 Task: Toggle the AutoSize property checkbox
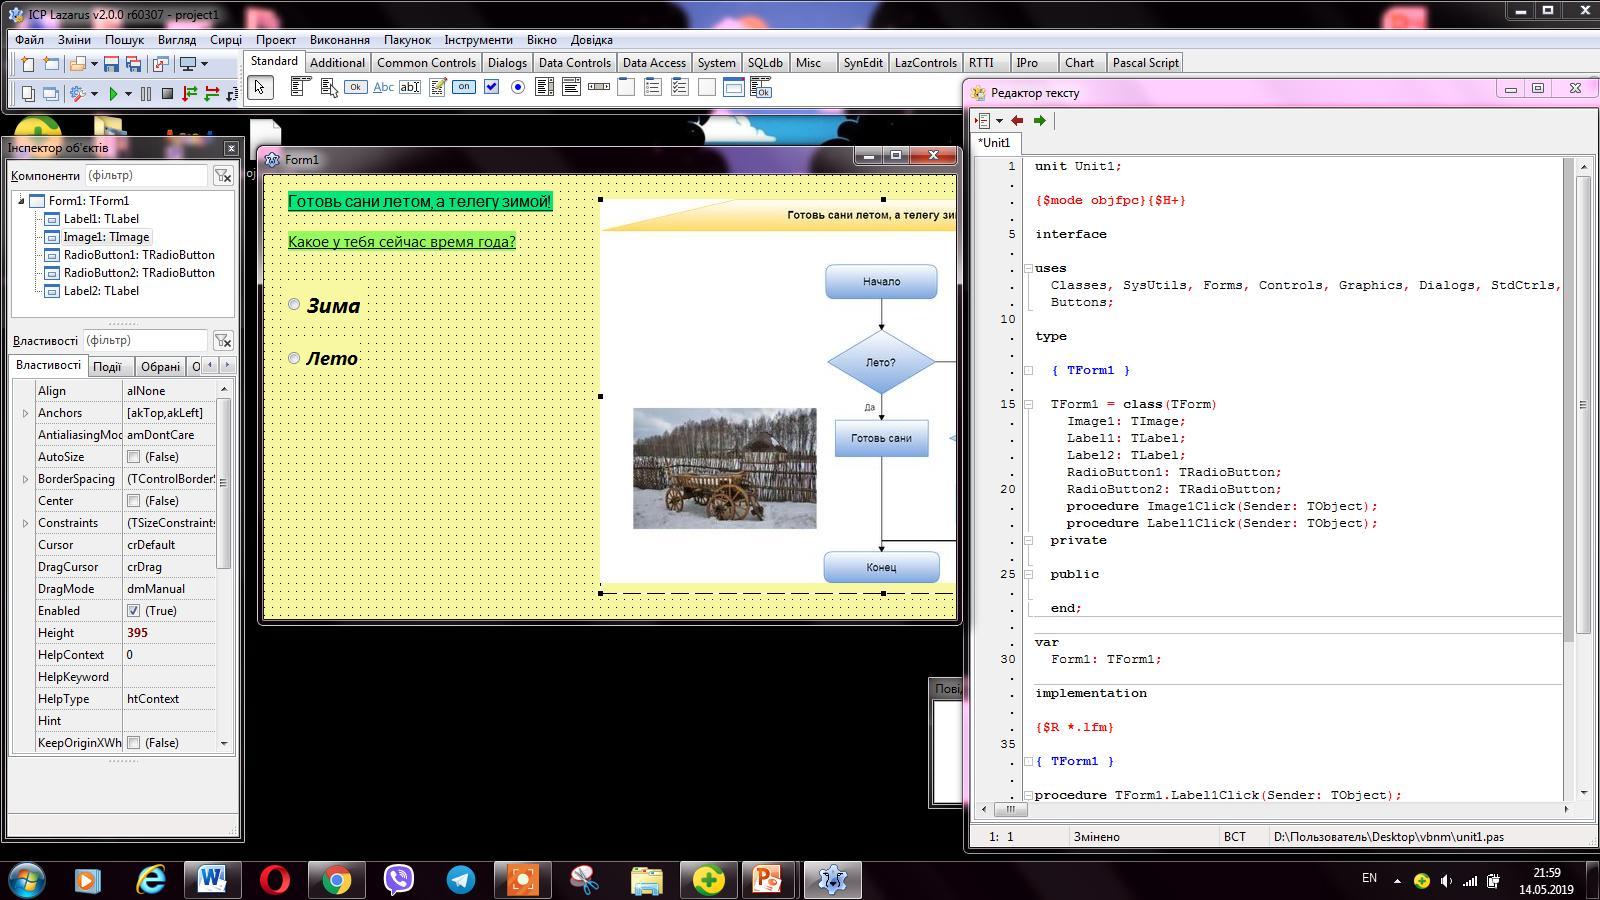pos(134,457)
